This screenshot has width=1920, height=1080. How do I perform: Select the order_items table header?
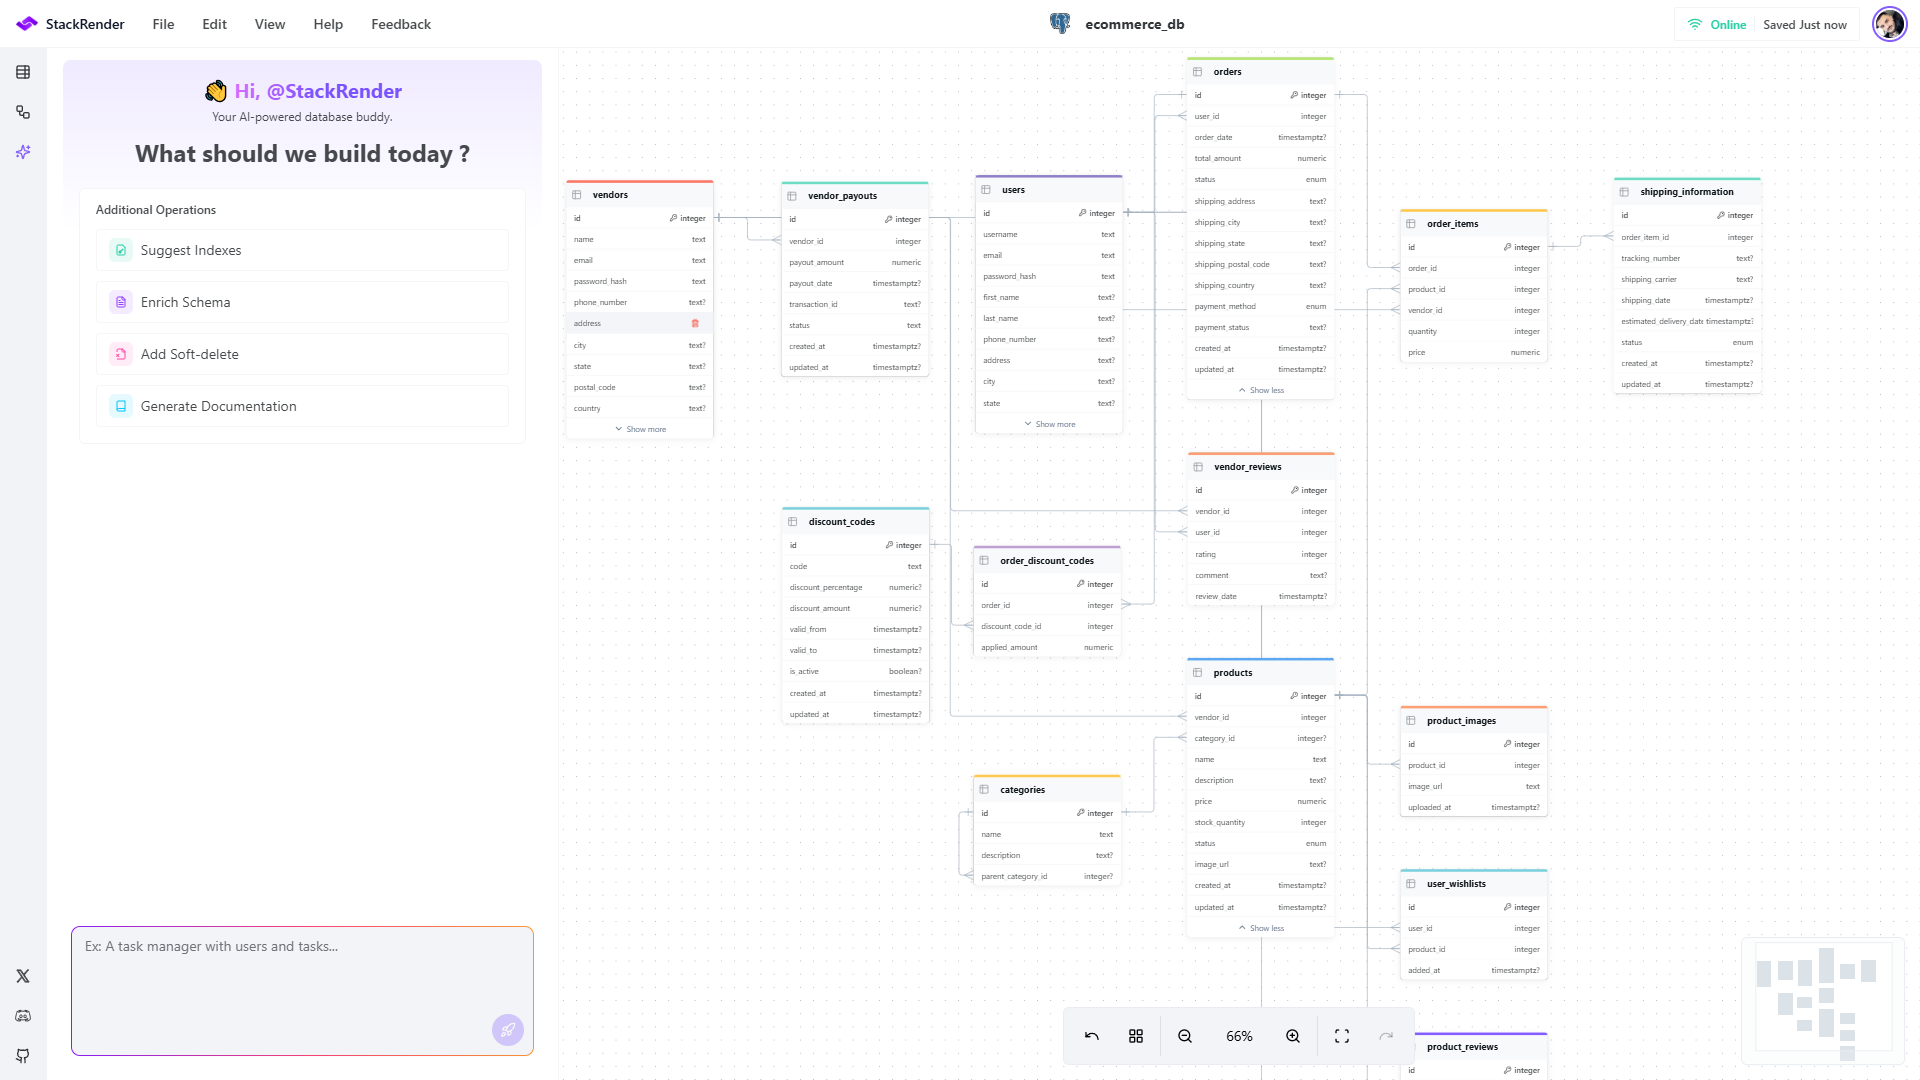[x=1474, y=224]
